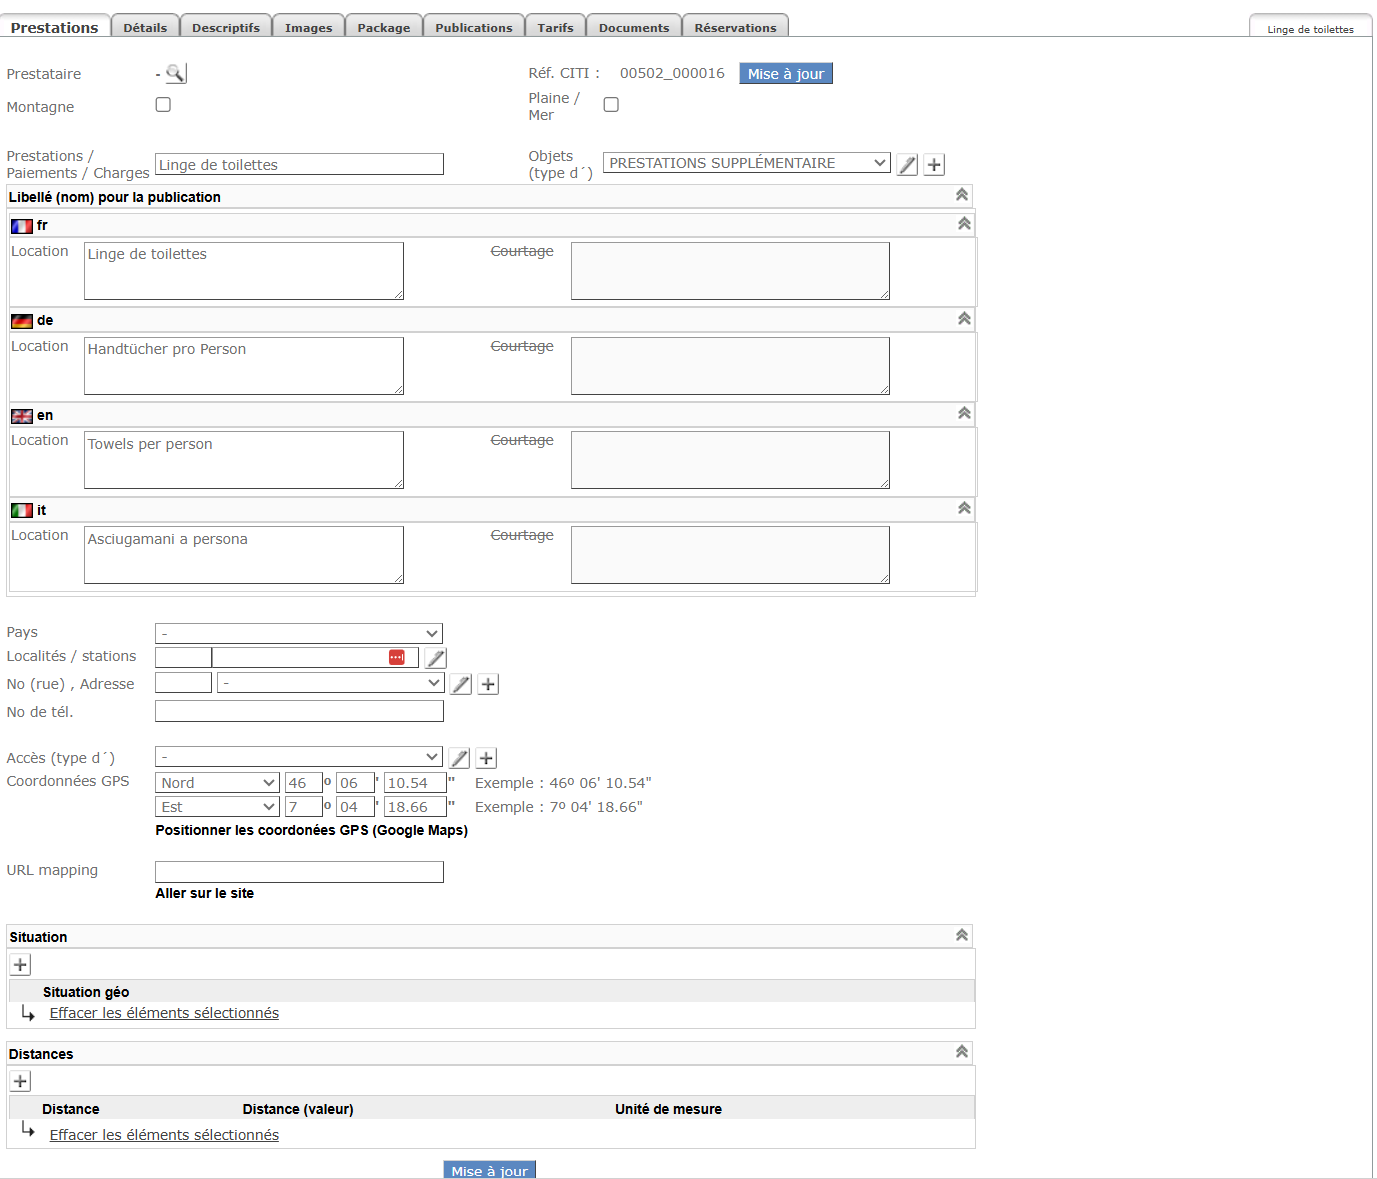Click the pencil icon beside Objets dropdown
This screenshot has height=1179, width=1377.
pyautogui.click(x=907, y=165)
